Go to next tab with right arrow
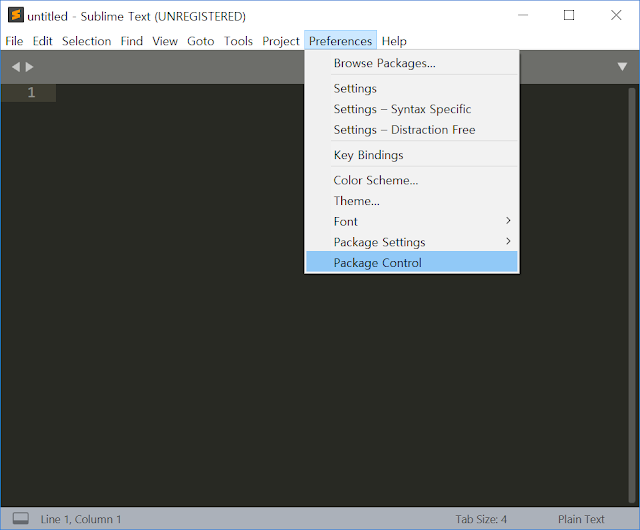The height and width of the screenshot is (530, 640). click(x=29, y=67)
